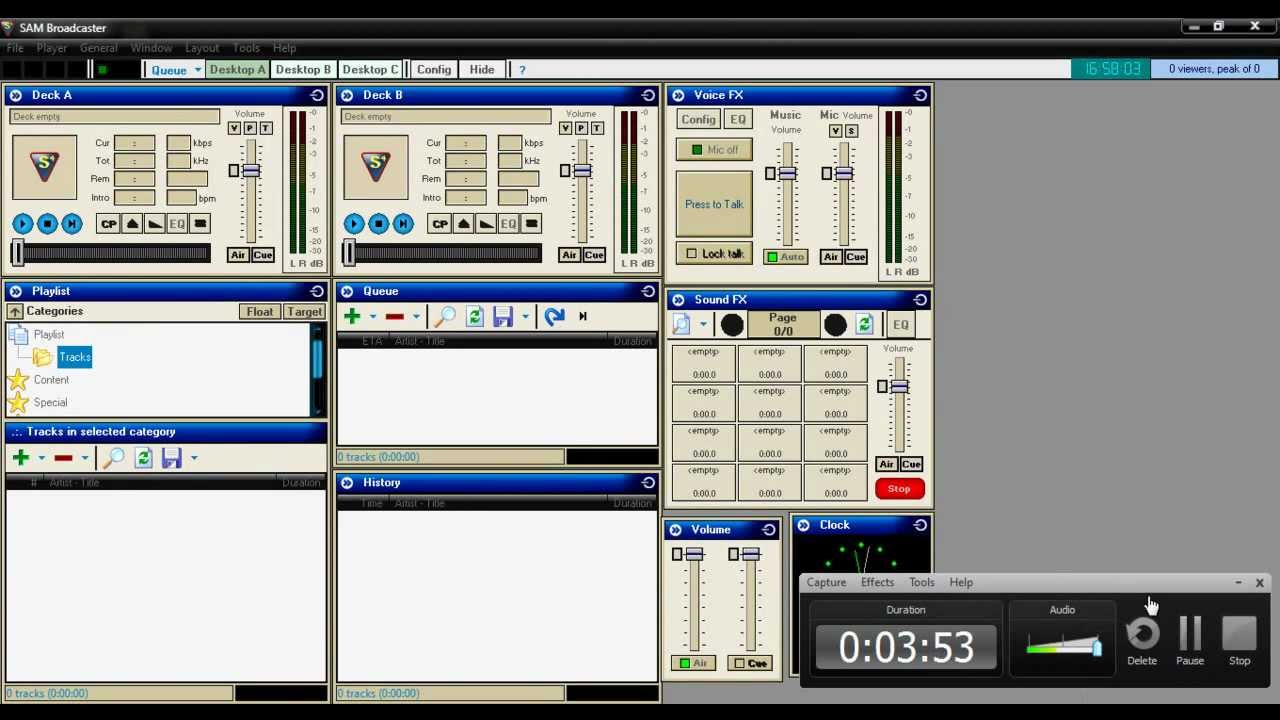This screenshot has height=720, width=1280.
Task: Remove a track from the Queue
Action: tap(394, 316)
